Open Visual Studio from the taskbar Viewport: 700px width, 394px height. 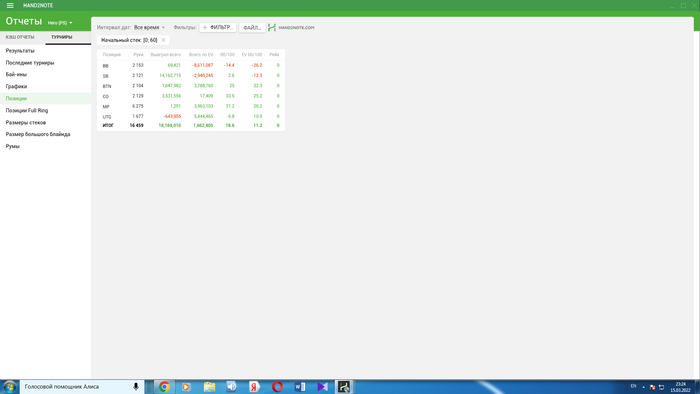pos(322,387)
